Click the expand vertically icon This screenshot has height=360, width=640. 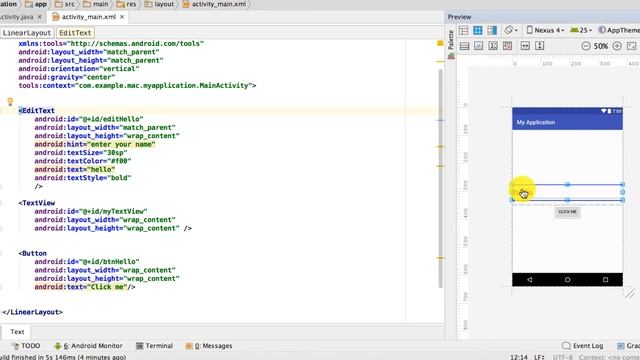pos(540,46)
